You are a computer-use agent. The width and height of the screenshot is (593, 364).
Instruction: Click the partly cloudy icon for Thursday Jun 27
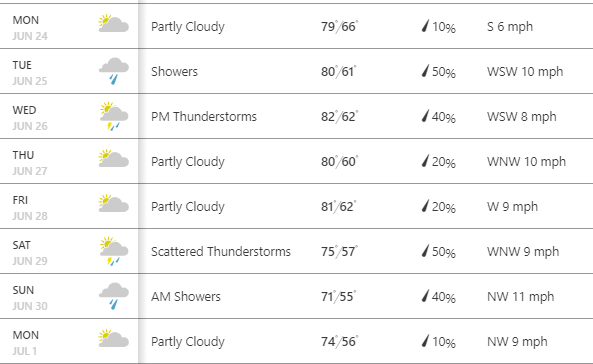(113, 158)
